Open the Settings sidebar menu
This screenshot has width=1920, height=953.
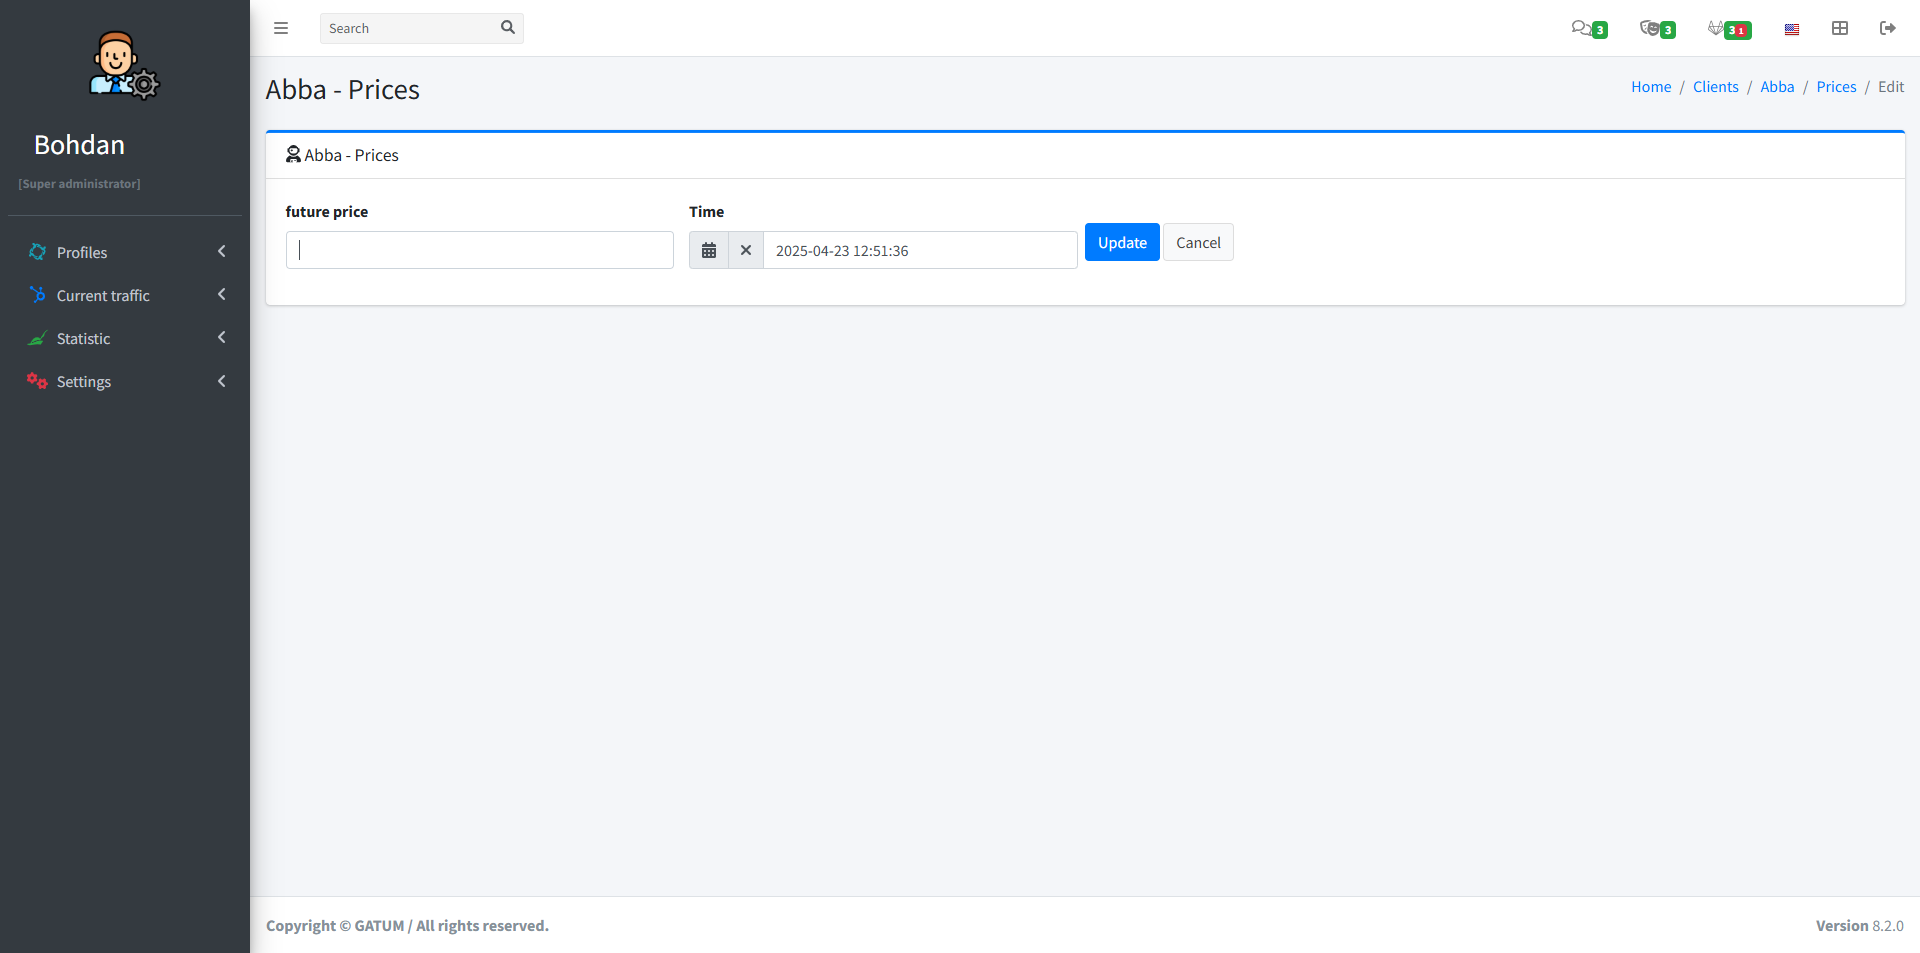click(x=84, y=381)
